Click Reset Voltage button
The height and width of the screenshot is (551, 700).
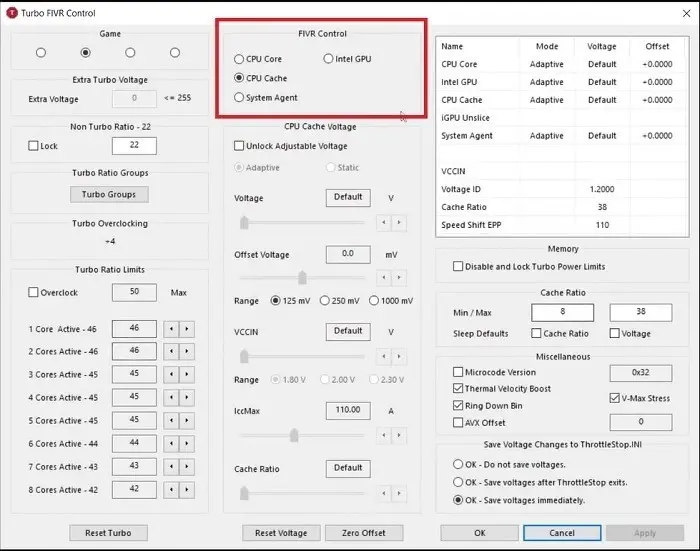point(281,533)
